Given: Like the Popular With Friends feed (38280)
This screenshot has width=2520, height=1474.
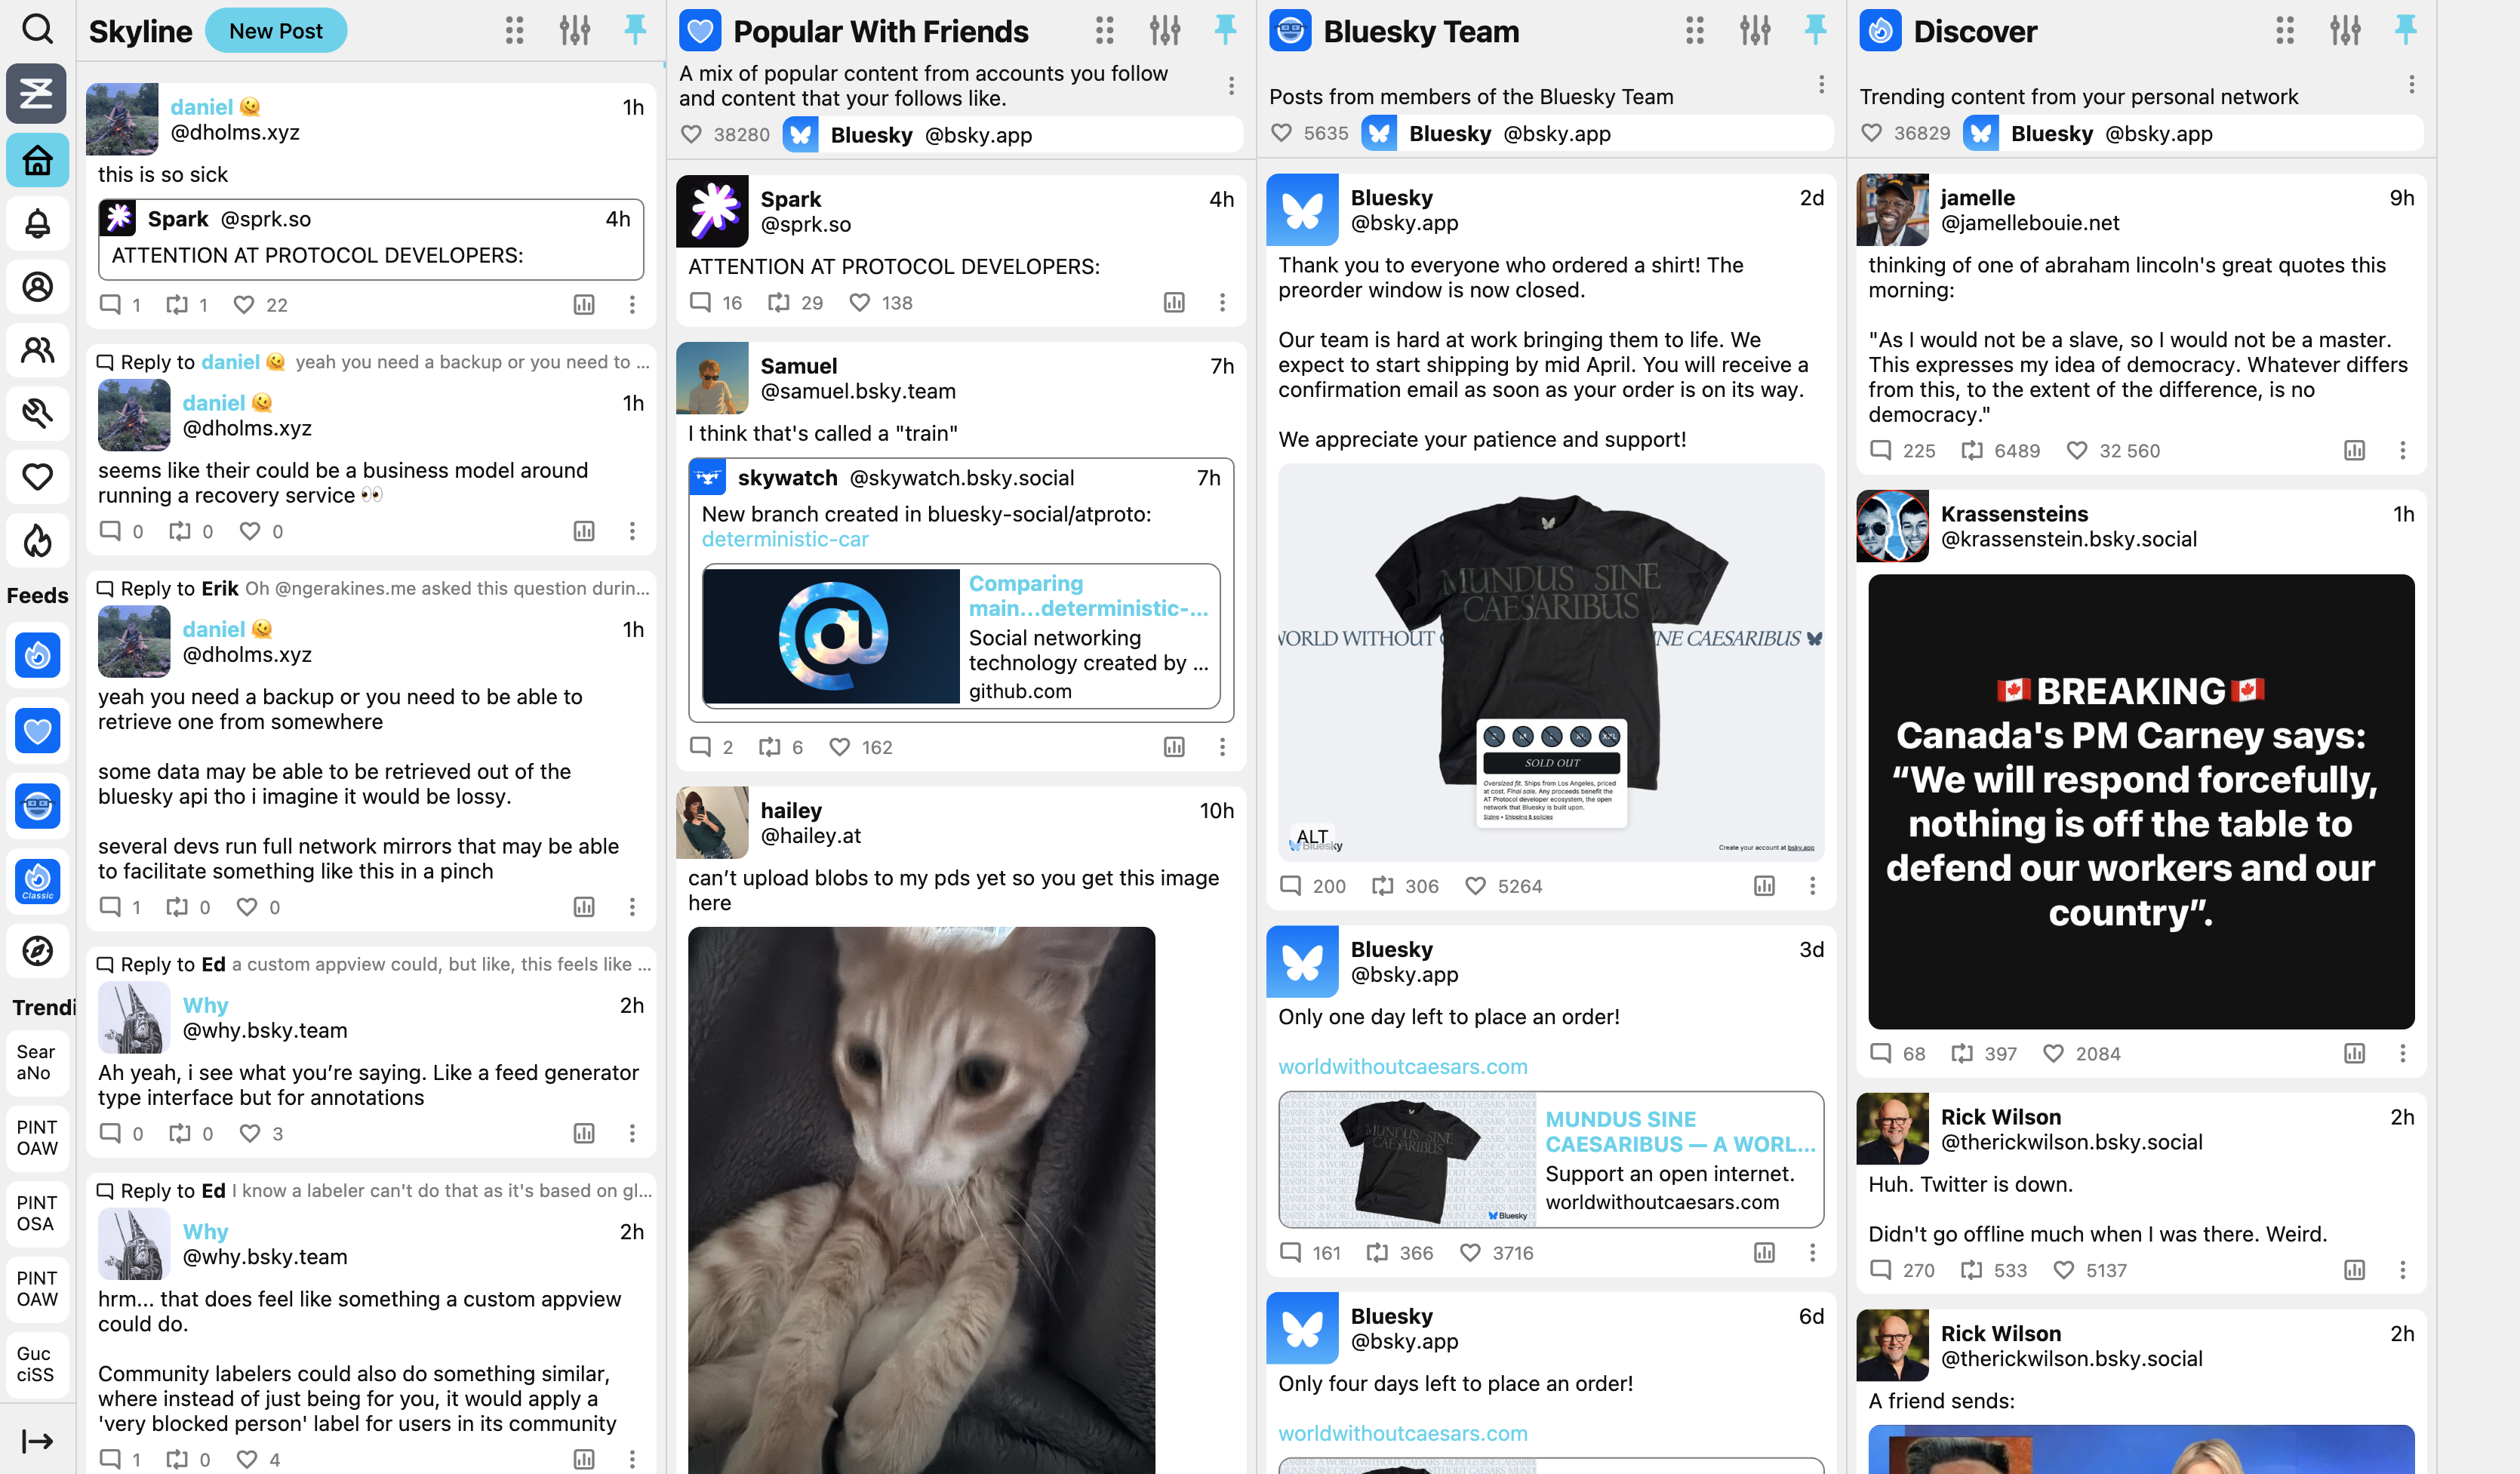Looking at the screenshot, I should 691,134.
